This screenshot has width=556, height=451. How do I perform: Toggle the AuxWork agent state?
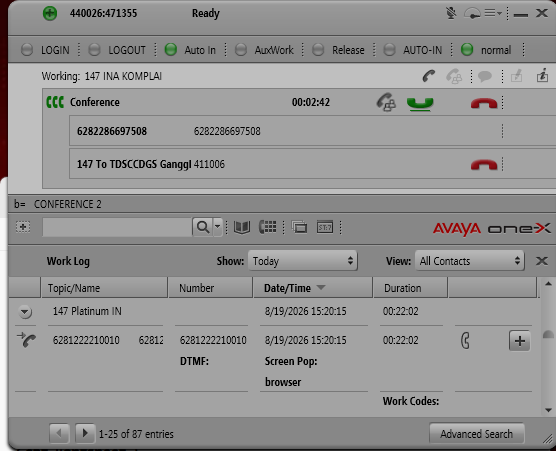(265, 50)
